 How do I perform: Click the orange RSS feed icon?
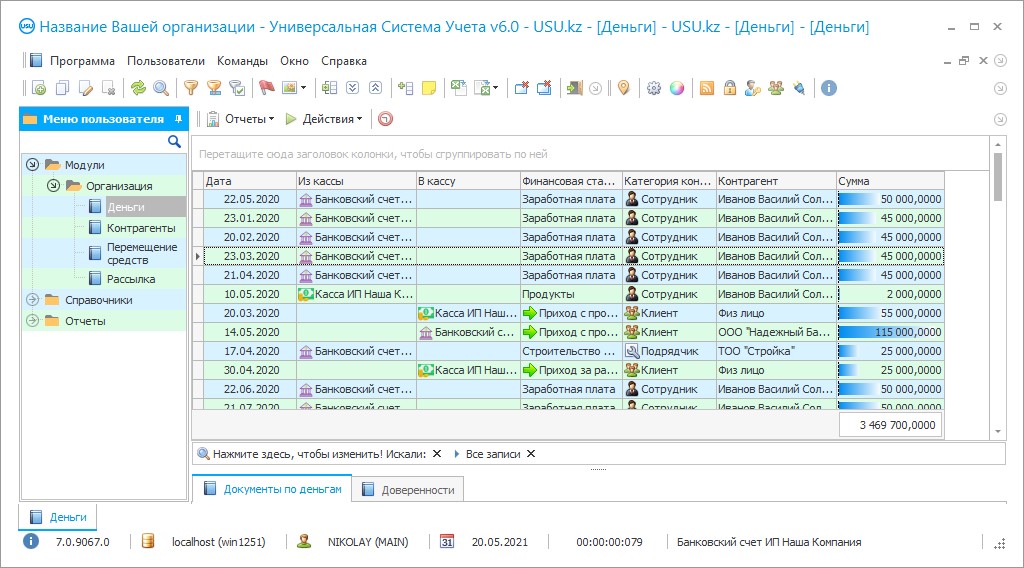tap(707, 88)
